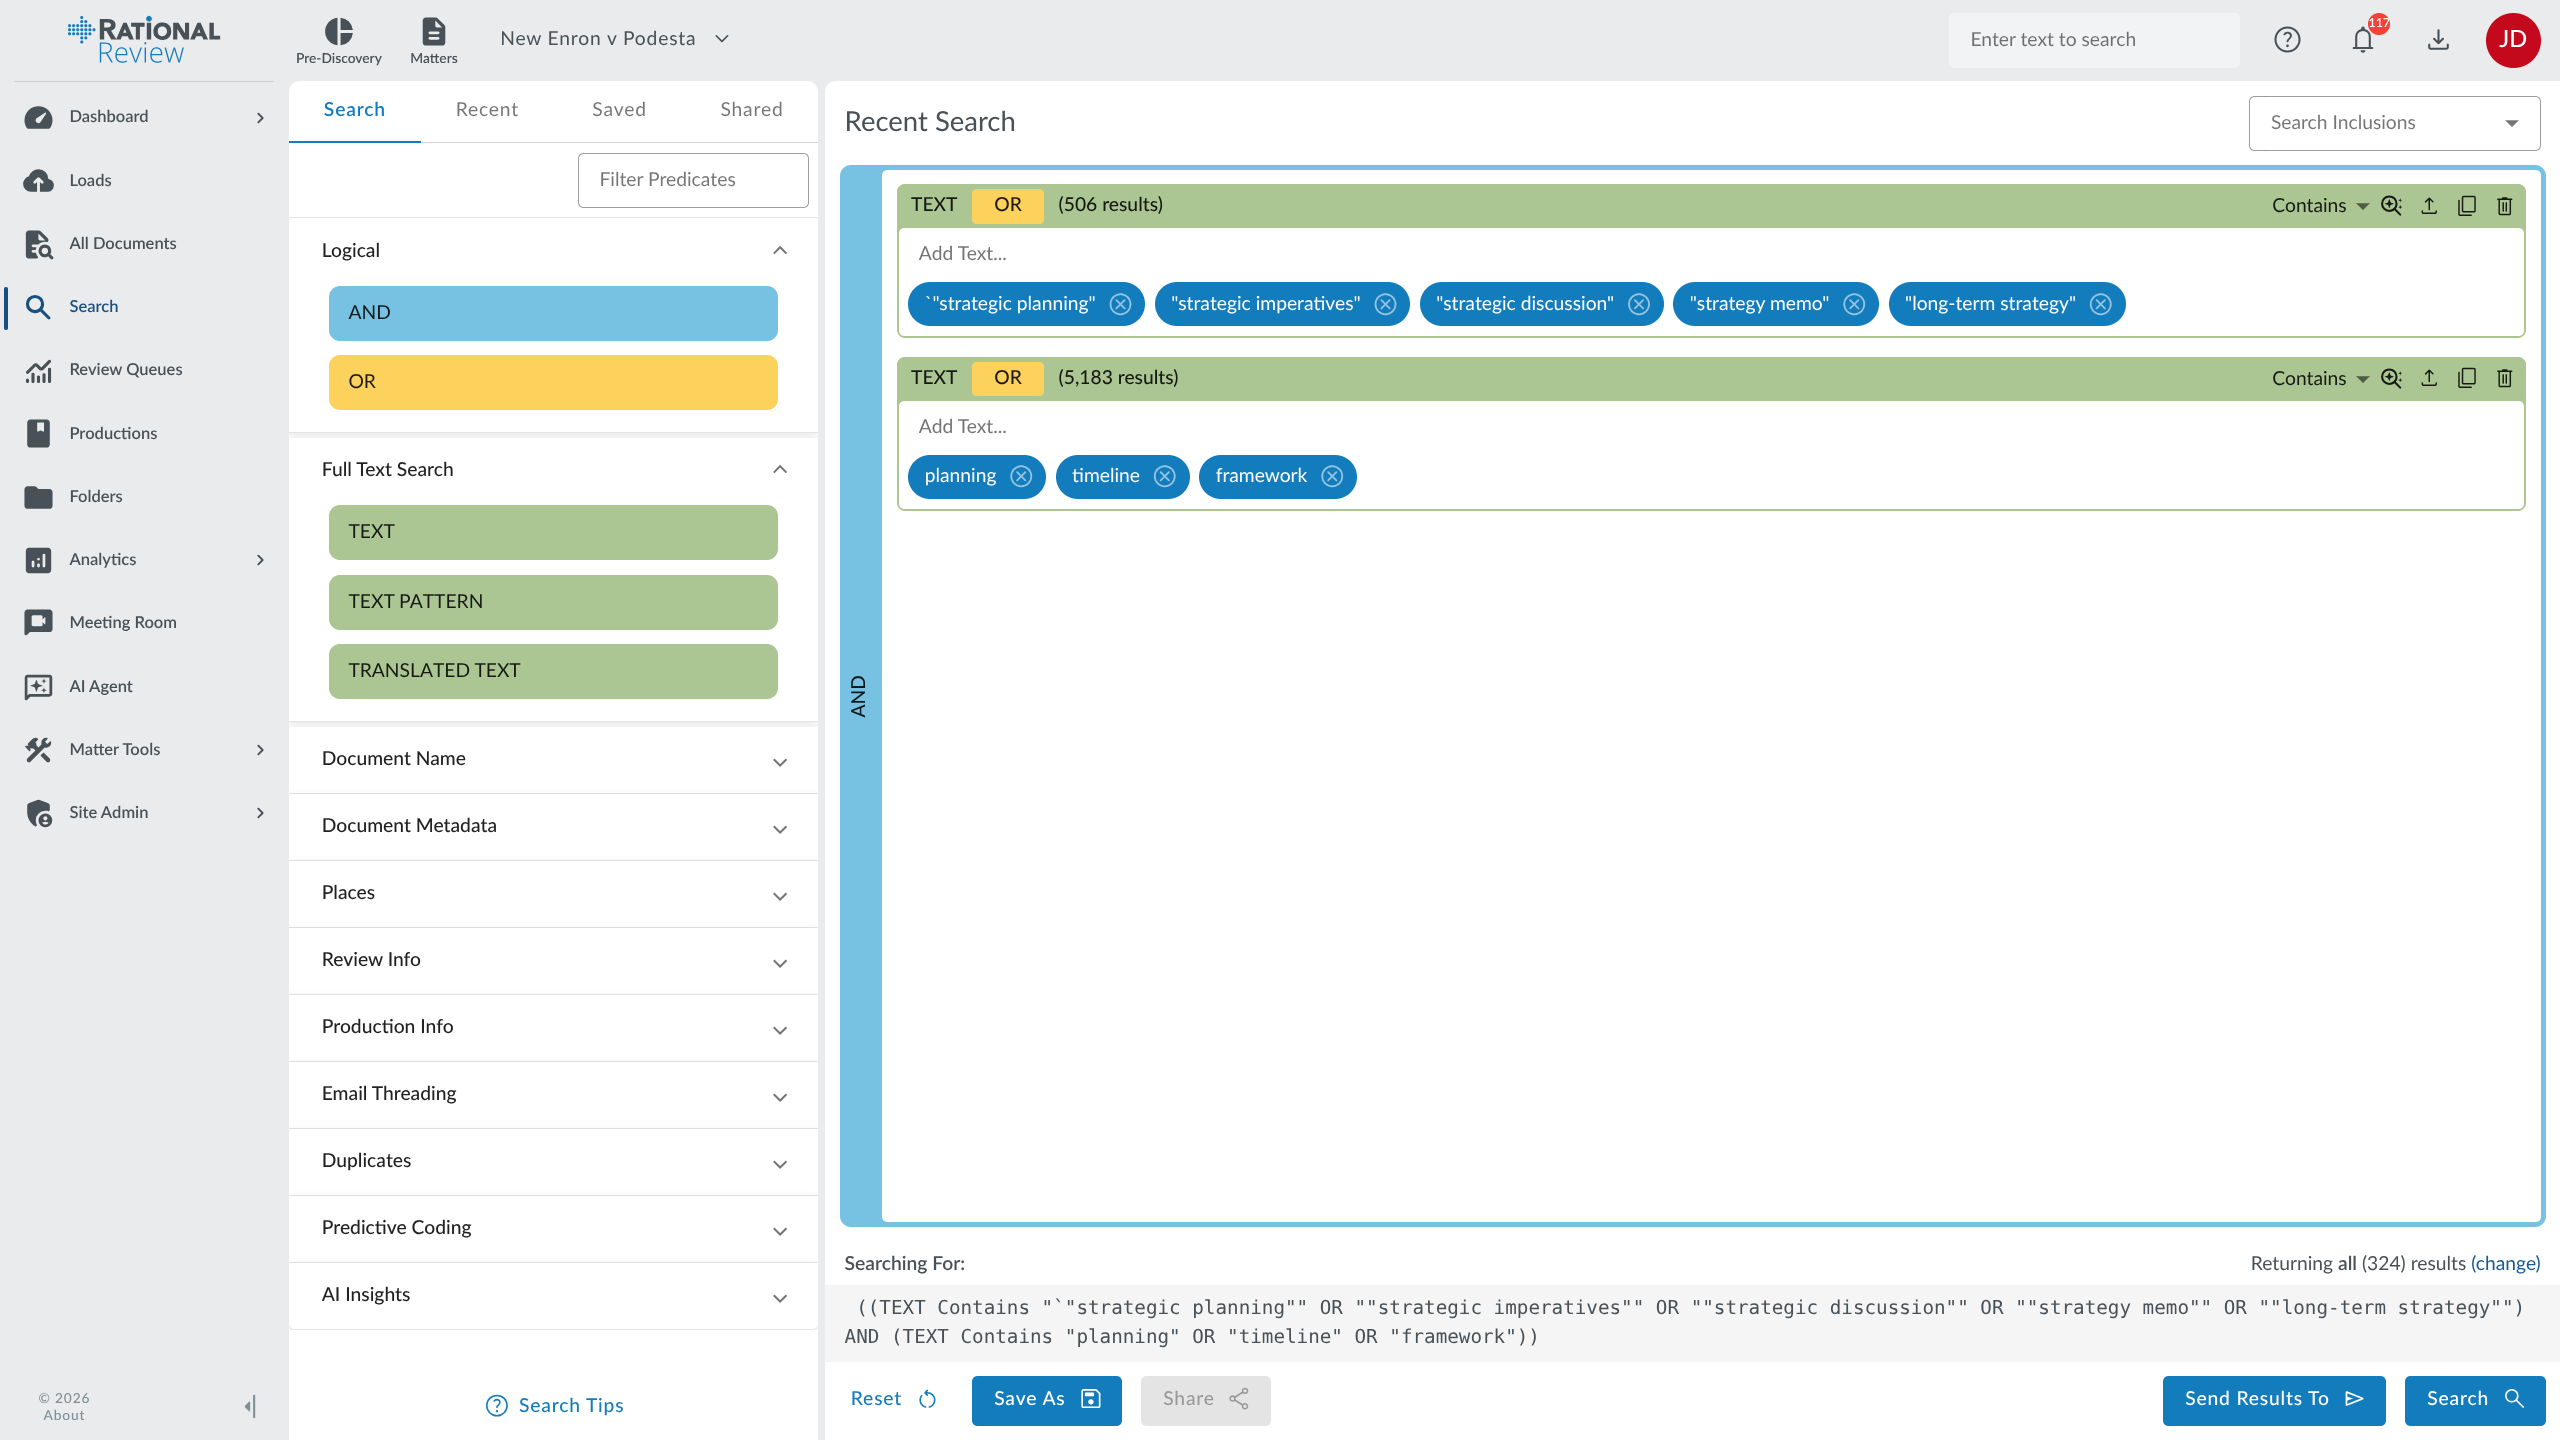The height and width of the screenshot is (1440, 2560).
Task: Open the Search Inclusions dropdown
Action: click(2394, 123)
